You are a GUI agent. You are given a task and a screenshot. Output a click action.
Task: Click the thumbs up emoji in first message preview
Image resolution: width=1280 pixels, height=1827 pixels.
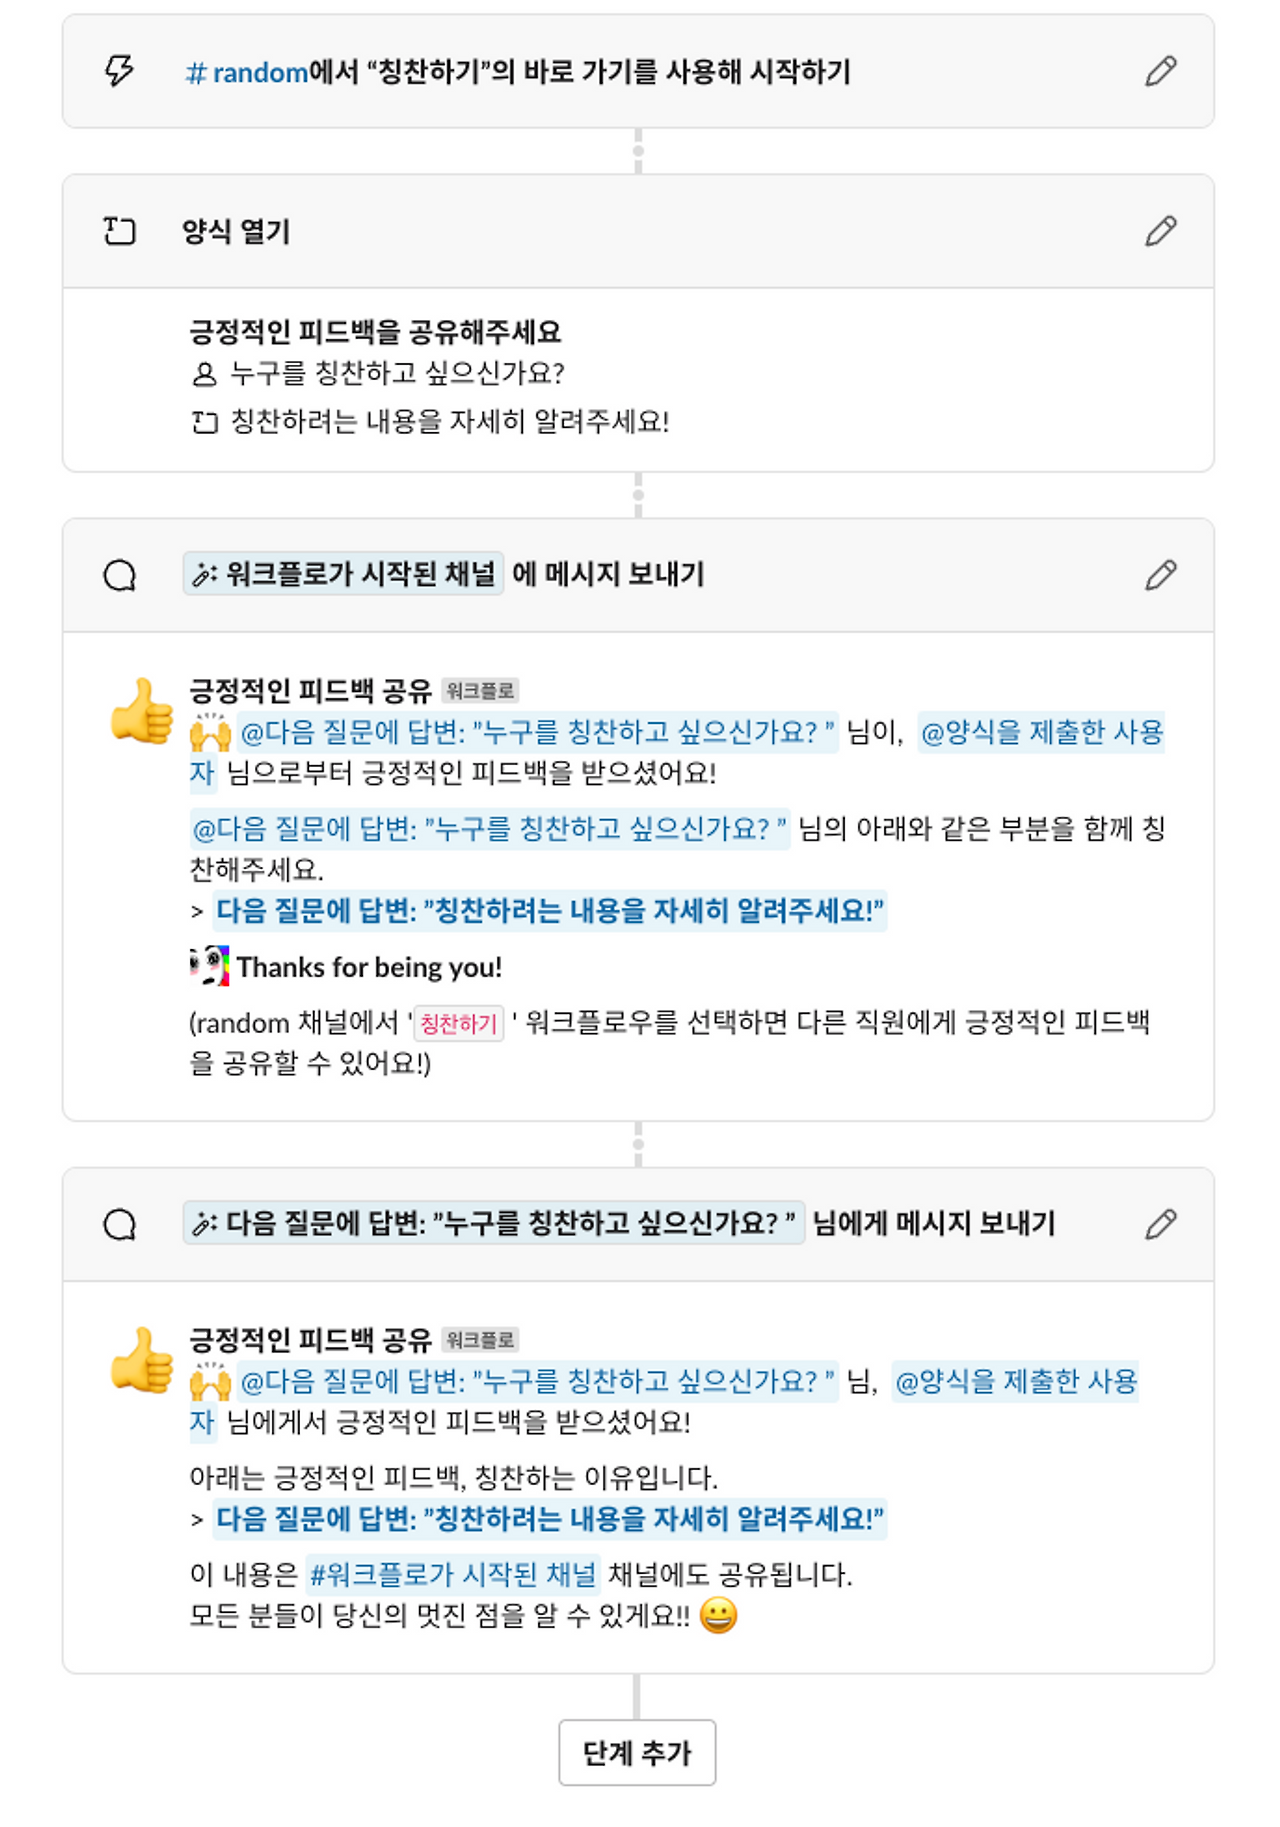coord(141,712)
